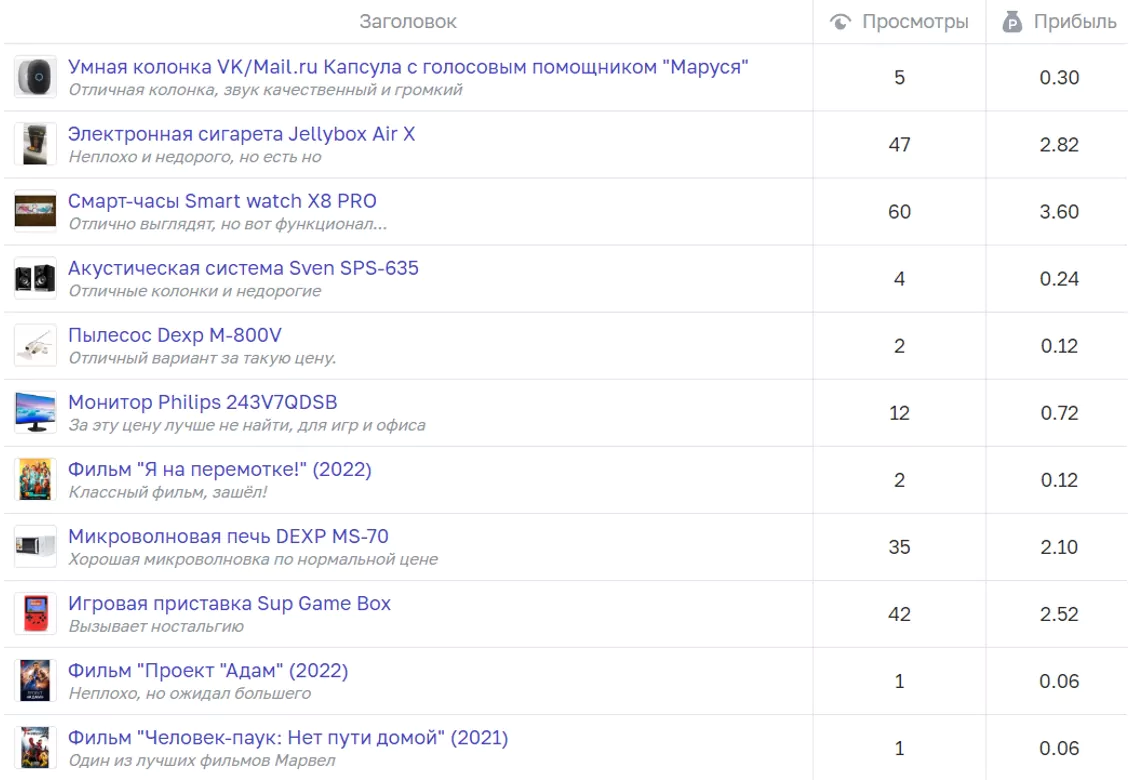Click views value 5 for Капсула row
Screen dimensions: 1130x783
point(899,77)
